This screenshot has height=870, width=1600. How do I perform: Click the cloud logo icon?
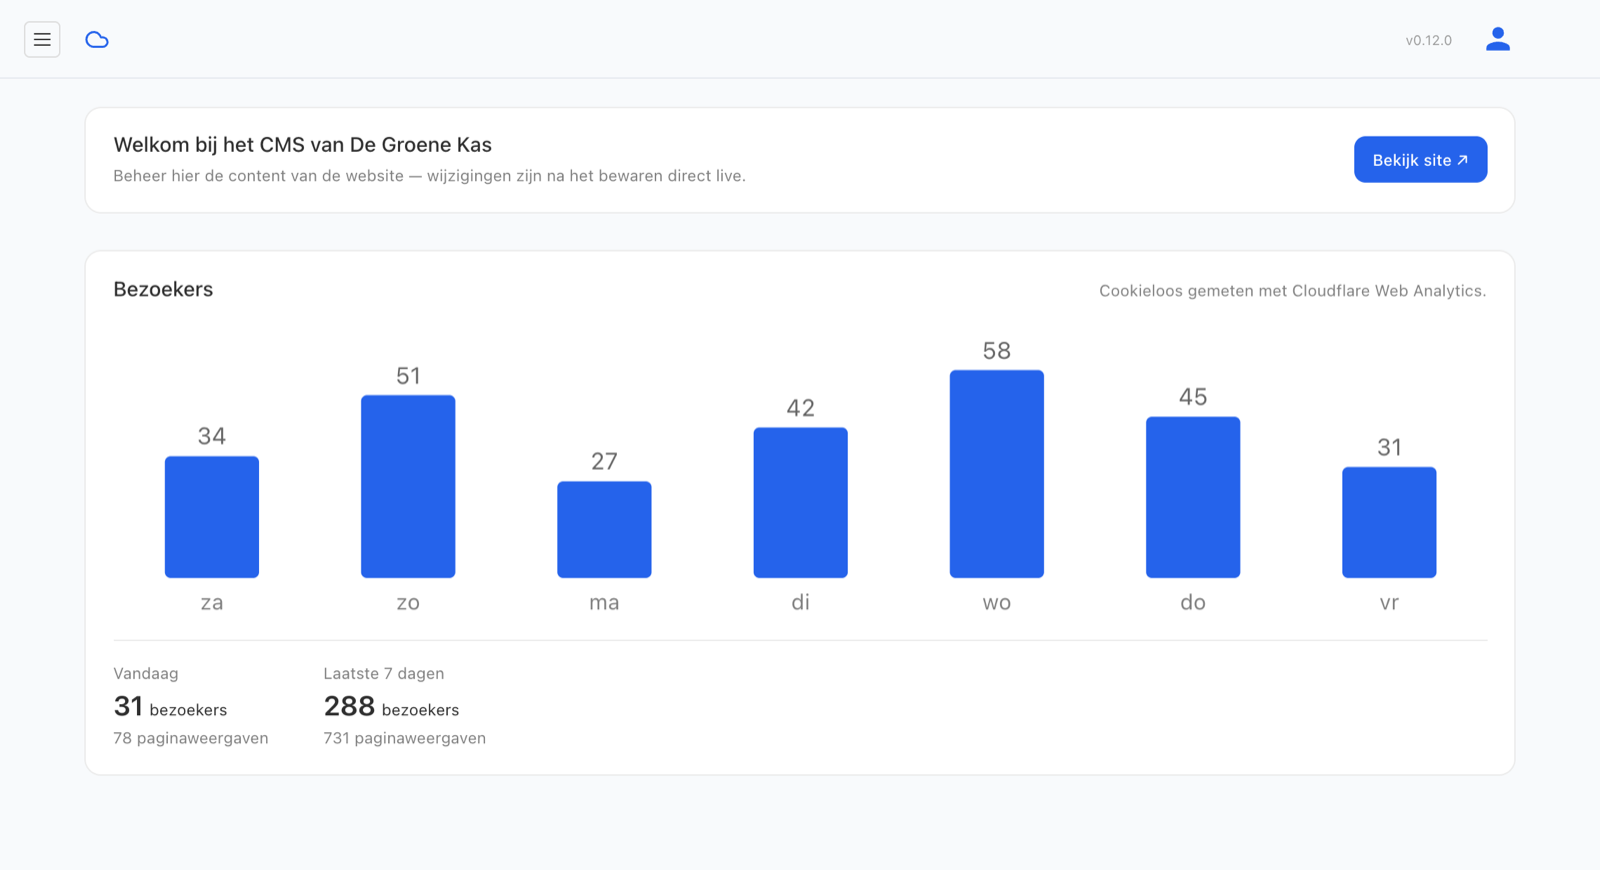point(97,40)
